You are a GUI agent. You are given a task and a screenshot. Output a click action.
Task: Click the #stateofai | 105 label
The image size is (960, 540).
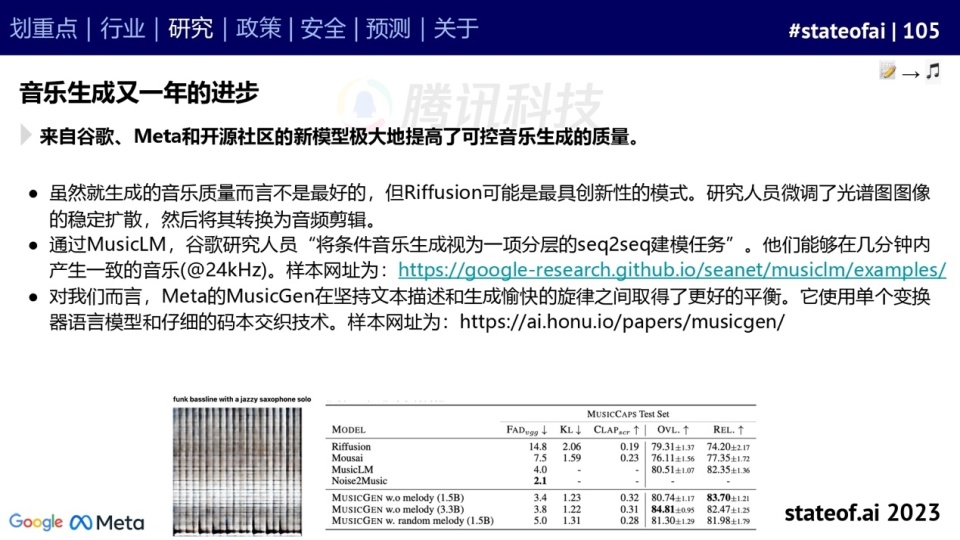point(864,31)
